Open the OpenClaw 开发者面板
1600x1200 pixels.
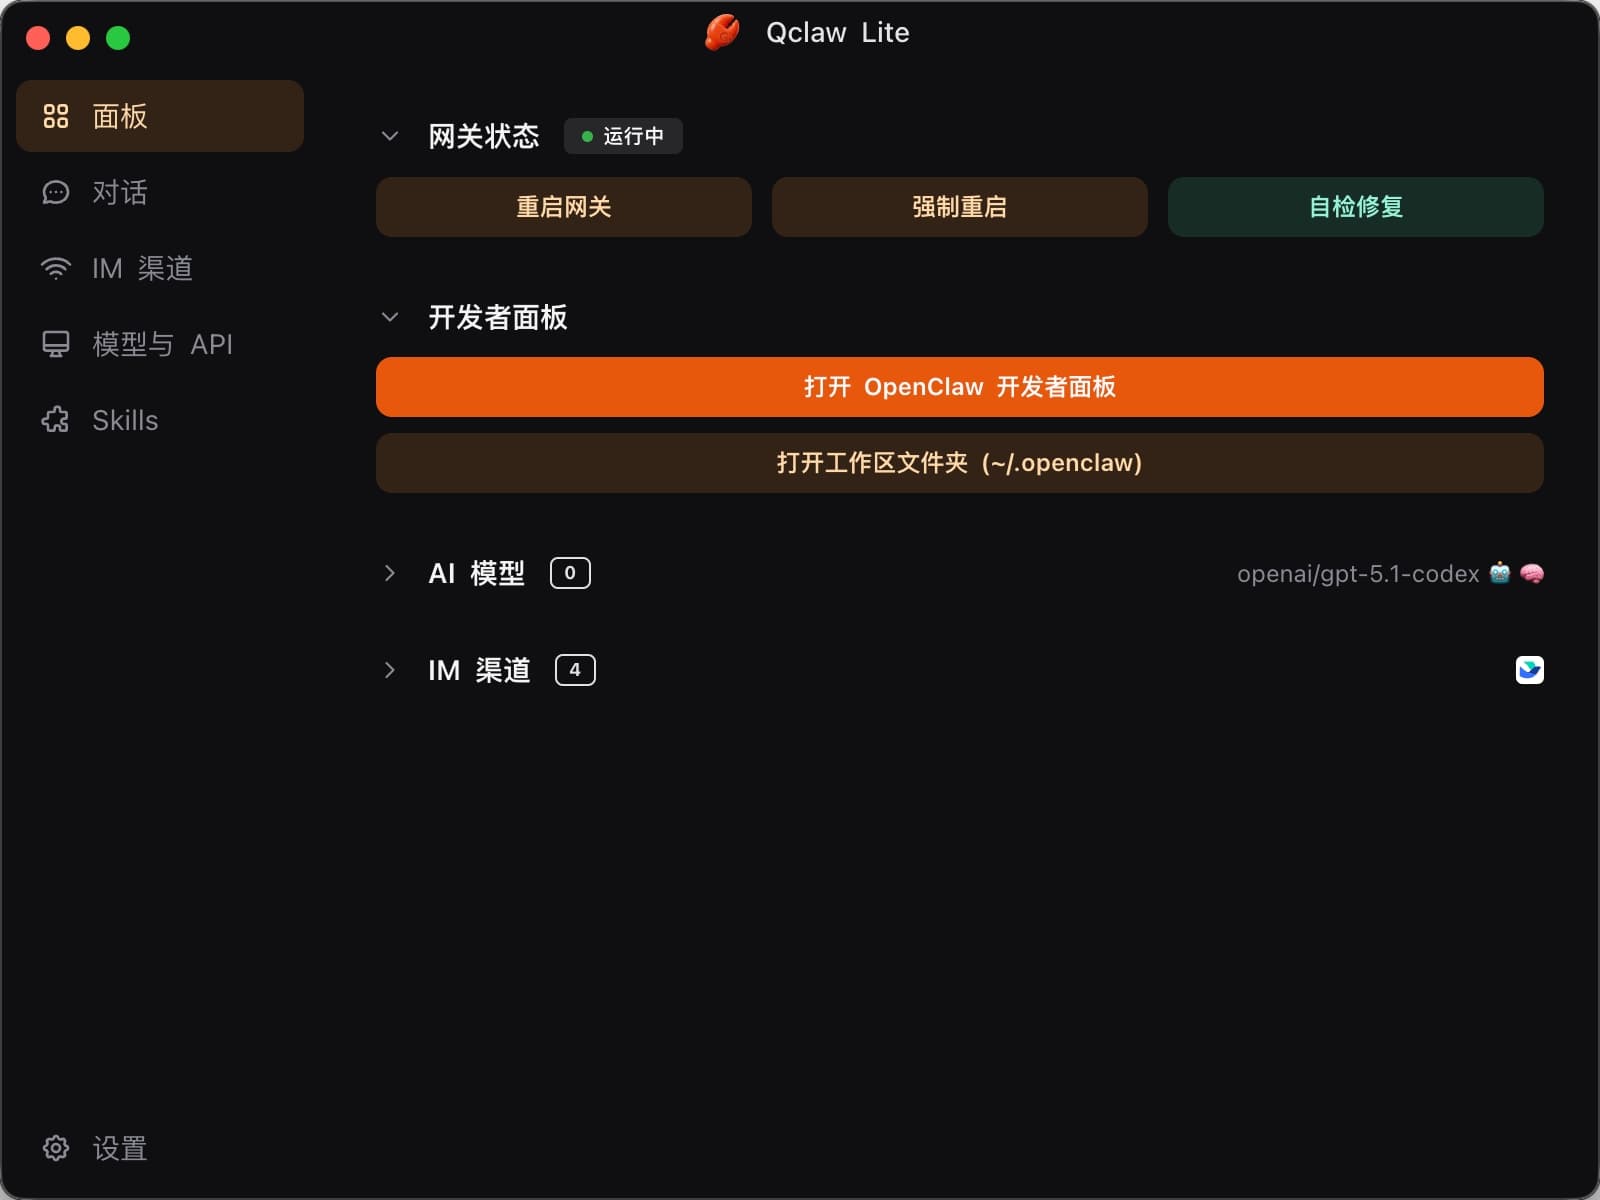(x=959, y=387)
